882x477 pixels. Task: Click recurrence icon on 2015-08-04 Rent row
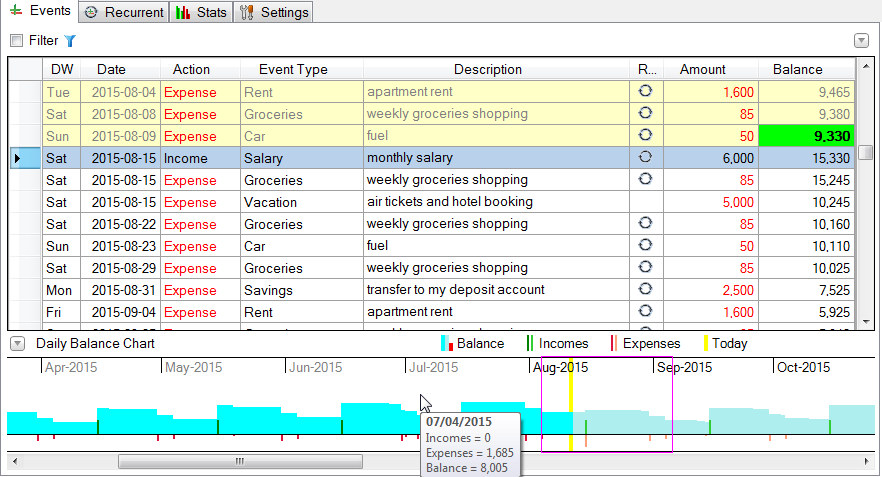click(x=646, y=91)
